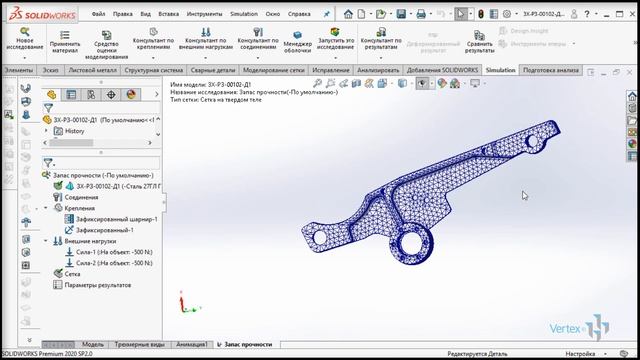
Task: Click the Edit Appearance icon in the view toolbar
Action: 442,84
